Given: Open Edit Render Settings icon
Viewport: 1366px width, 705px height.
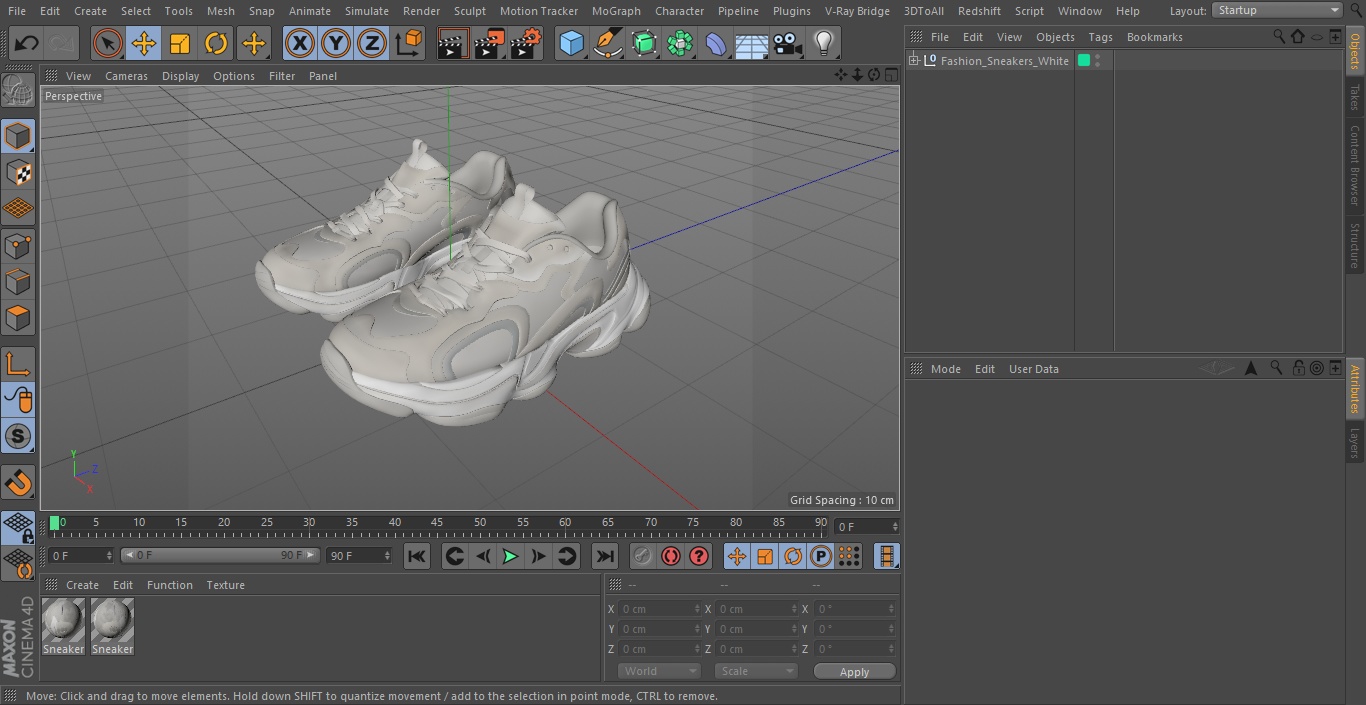Looking at the screenshot, I should pos(527,43).
